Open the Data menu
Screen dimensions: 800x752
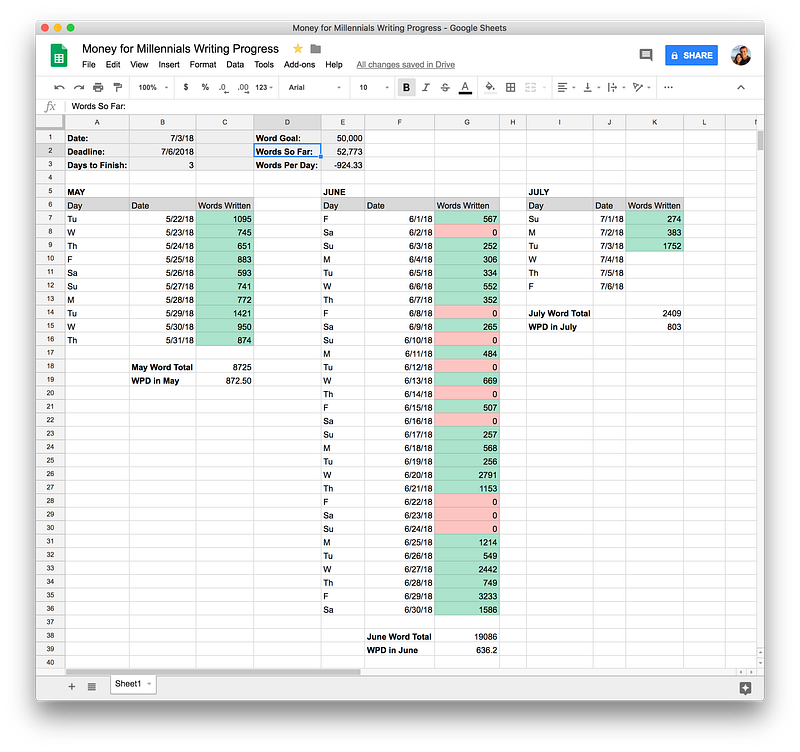[x=235, y=65]
